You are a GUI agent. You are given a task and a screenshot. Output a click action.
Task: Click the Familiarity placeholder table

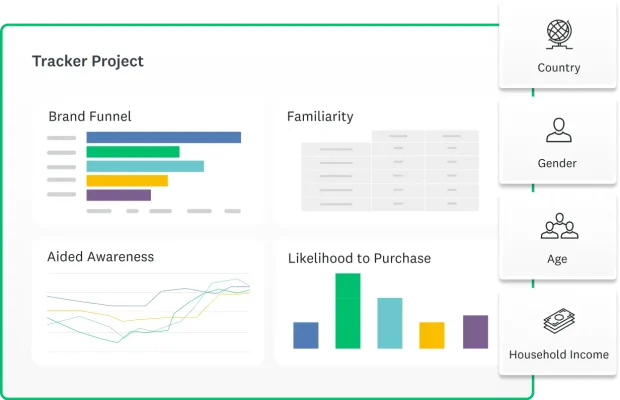pos(390,171)
